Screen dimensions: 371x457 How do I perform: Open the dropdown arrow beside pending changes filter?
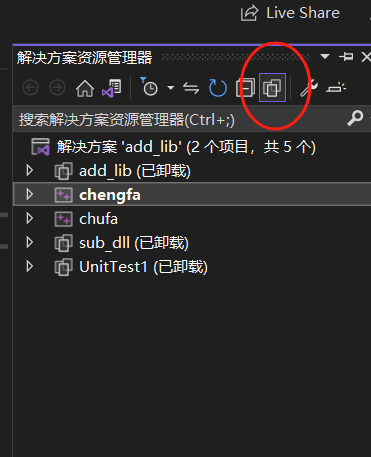pyautogui.click(x=171, y=88)
